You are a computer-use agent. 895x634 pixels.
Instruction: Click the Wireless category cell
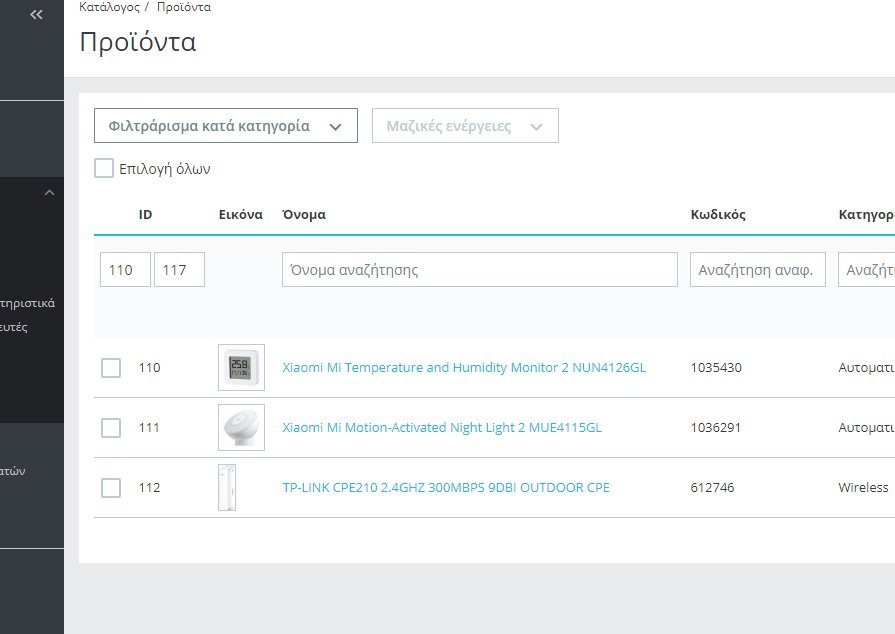click(863, 487)
